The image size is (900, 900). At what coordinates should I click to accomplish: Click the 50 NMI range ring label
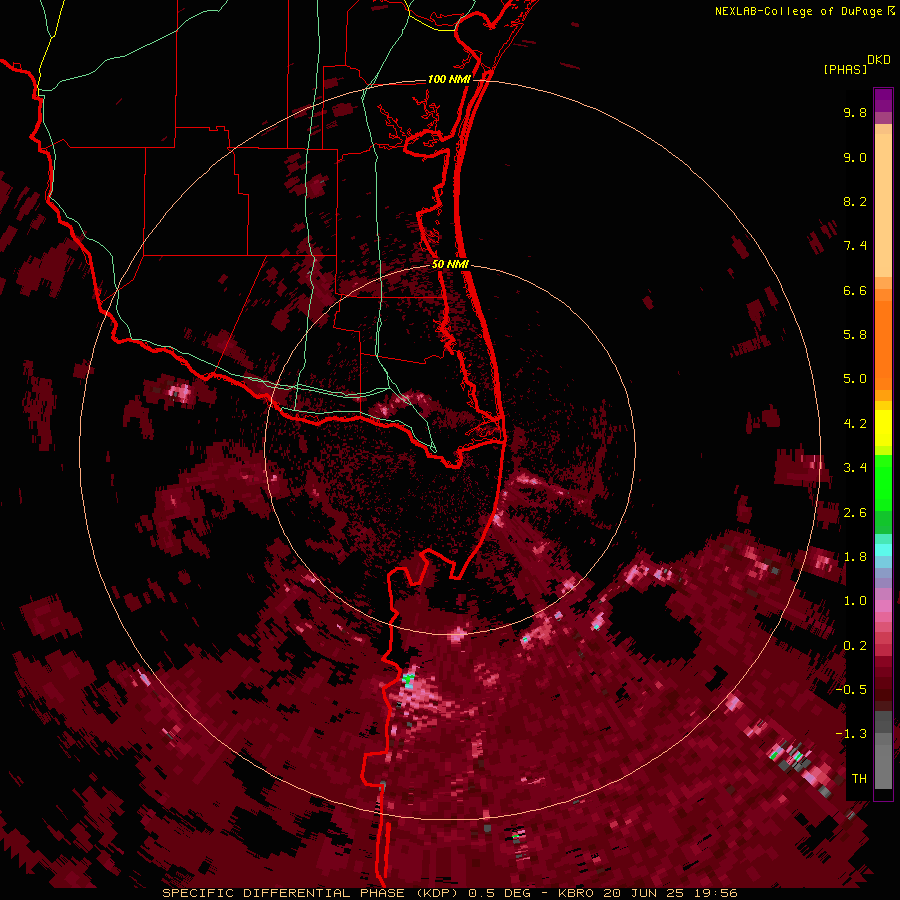pos(450,264)
